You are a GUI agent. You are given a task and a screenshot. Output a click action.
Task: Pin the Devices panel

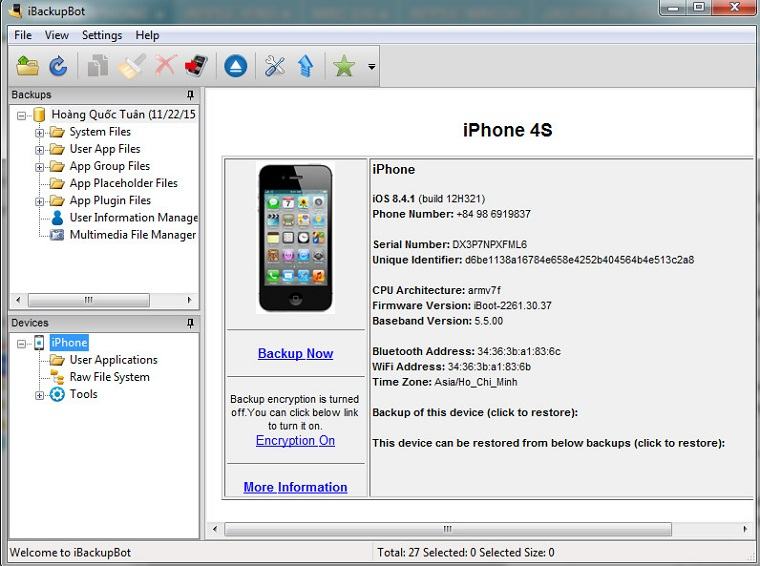click(190, 323)
